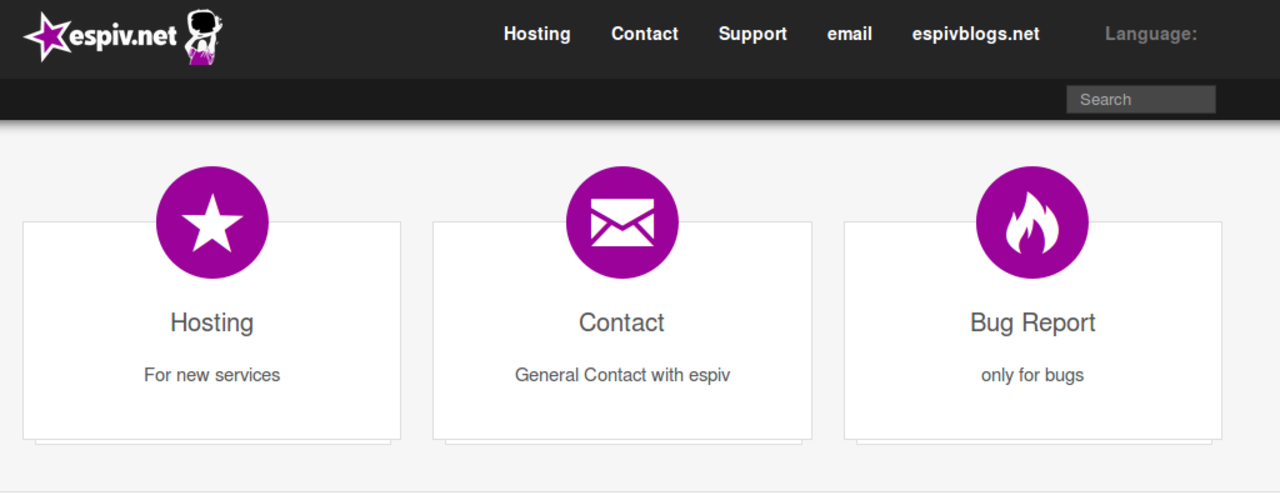Select 'For new services' description text
Viewport: 1280px width, 500px height.
click(x=212, y=375)
